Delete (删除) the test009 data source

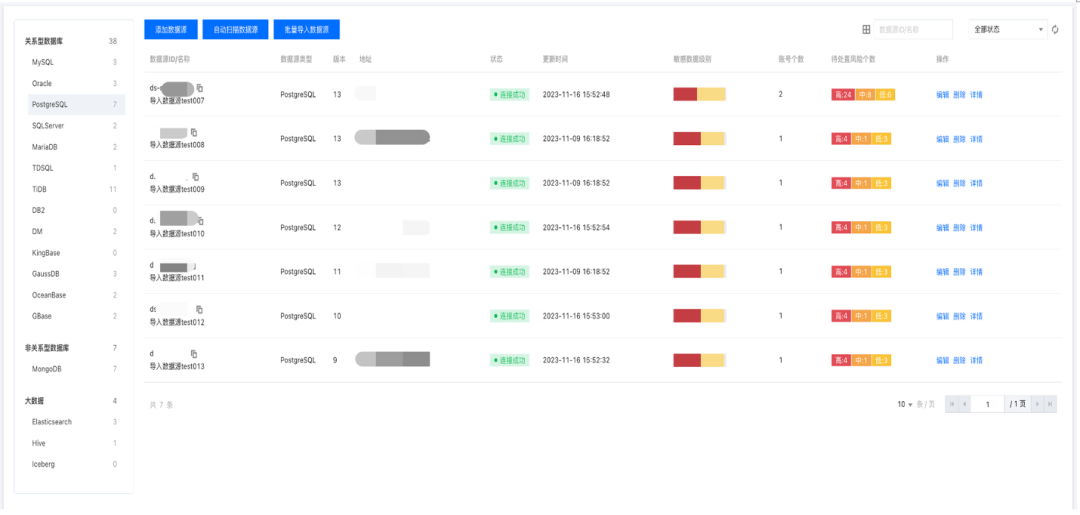click(x=959, y=183)
